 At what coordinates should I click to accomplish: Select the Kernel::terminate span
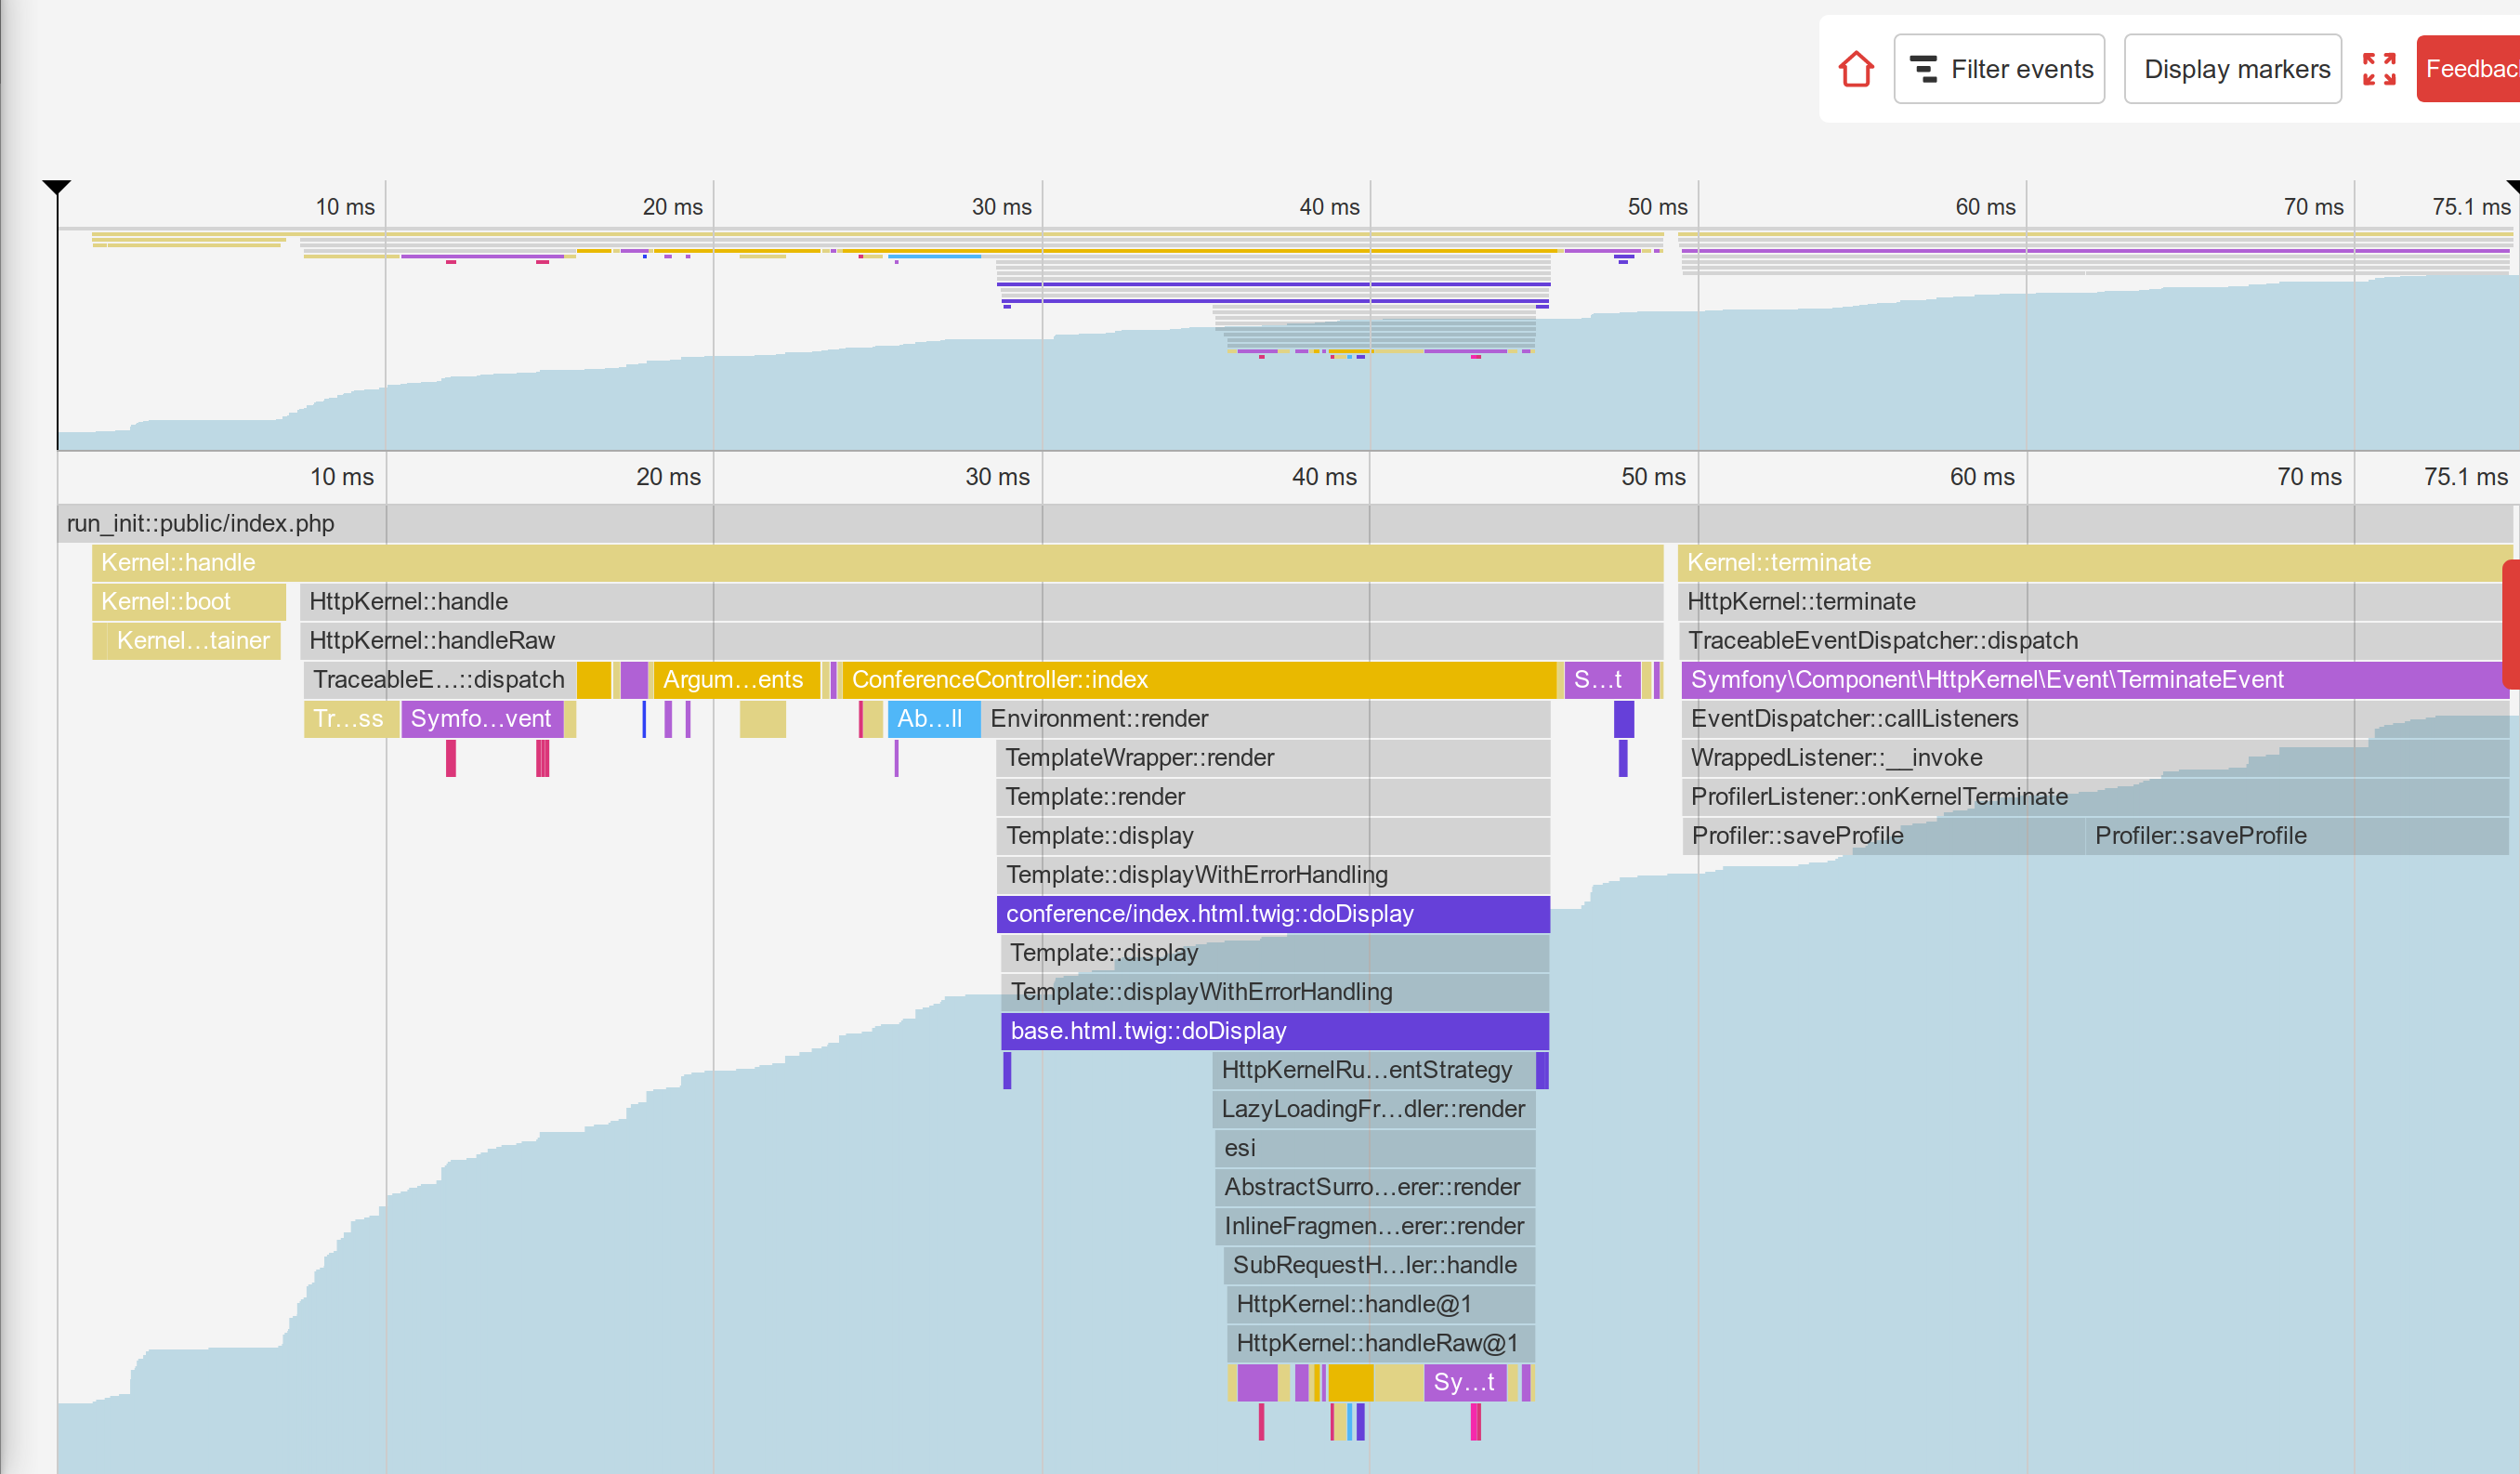pos(2000,562)
